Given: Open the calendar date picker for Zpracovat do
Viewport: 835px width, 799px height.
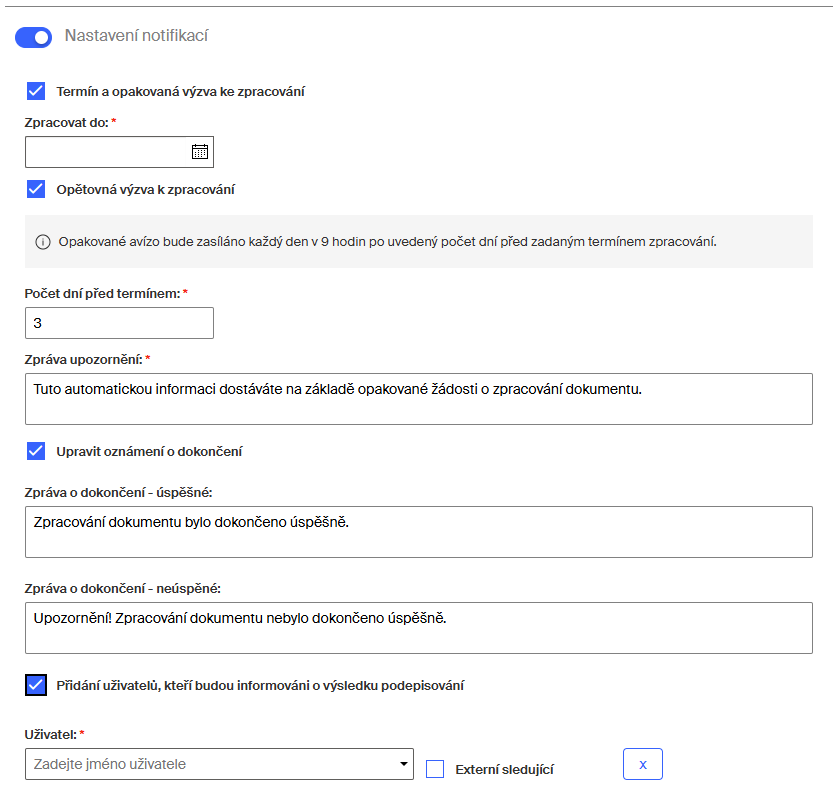Looking at the screenshot, I should [200, 151].
